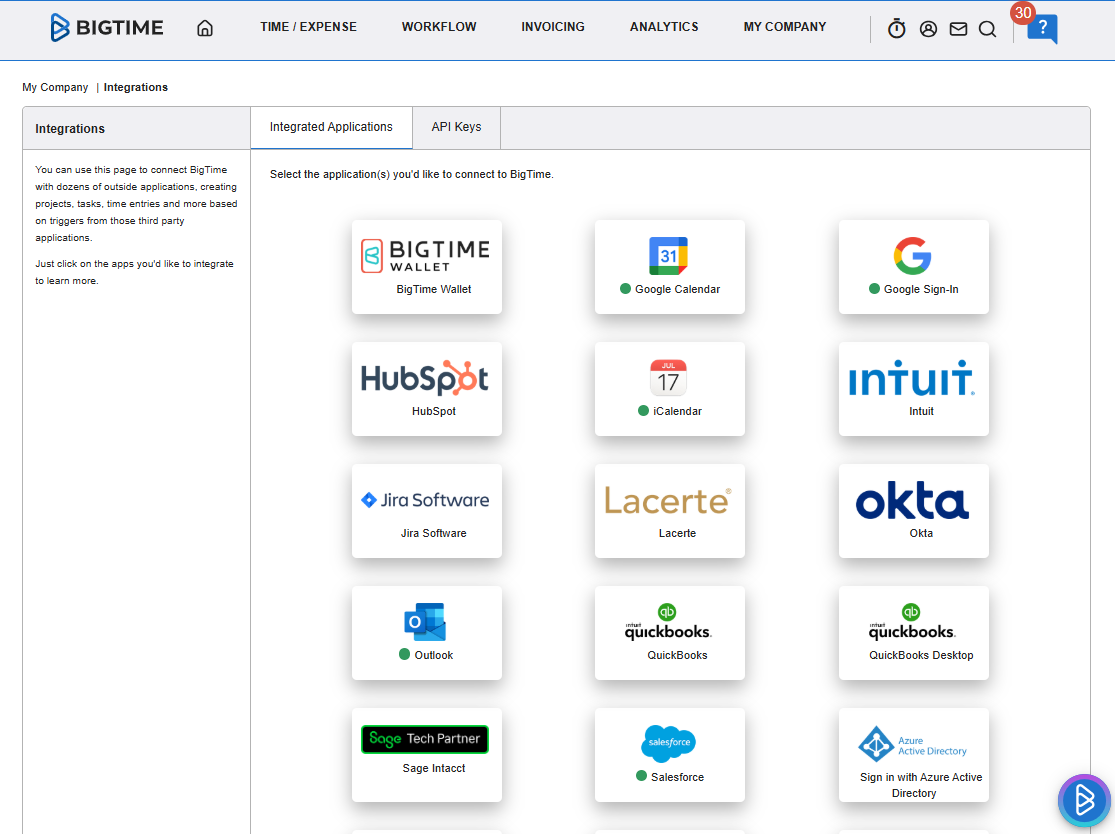Open the Salesforce cloud icon
The image size is (1115, 834).
[668, 743]
